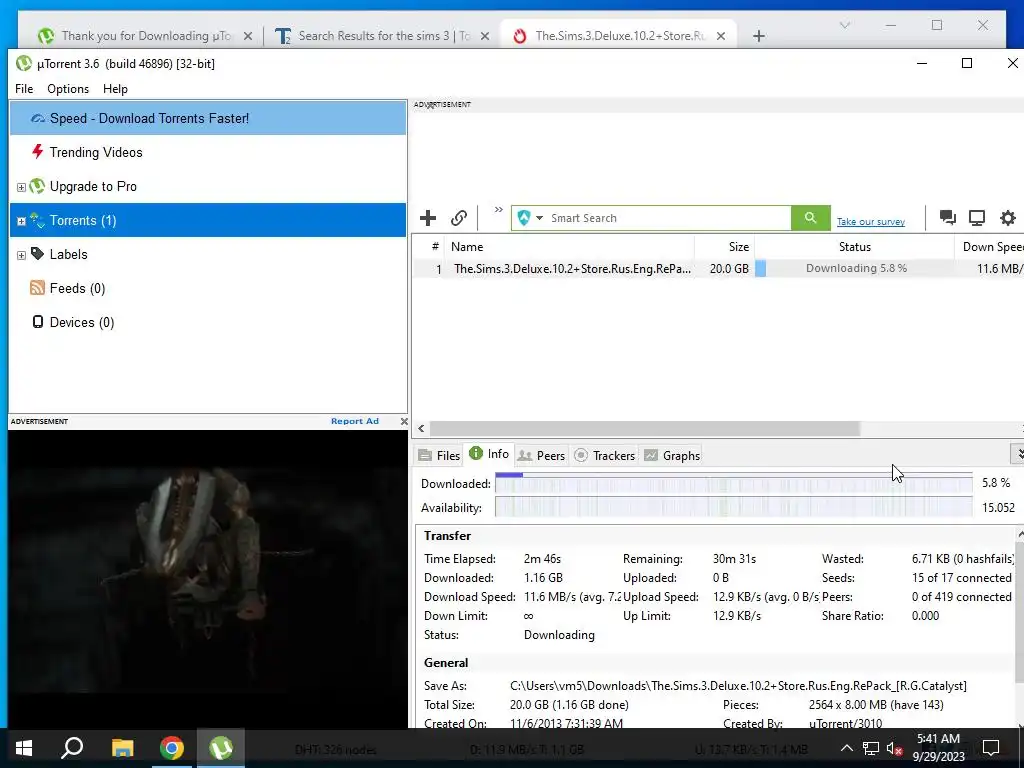Open a new Chrome tab with plus button
The image size is (1024, 768).
pyautogui.click(x=758, y=36)
